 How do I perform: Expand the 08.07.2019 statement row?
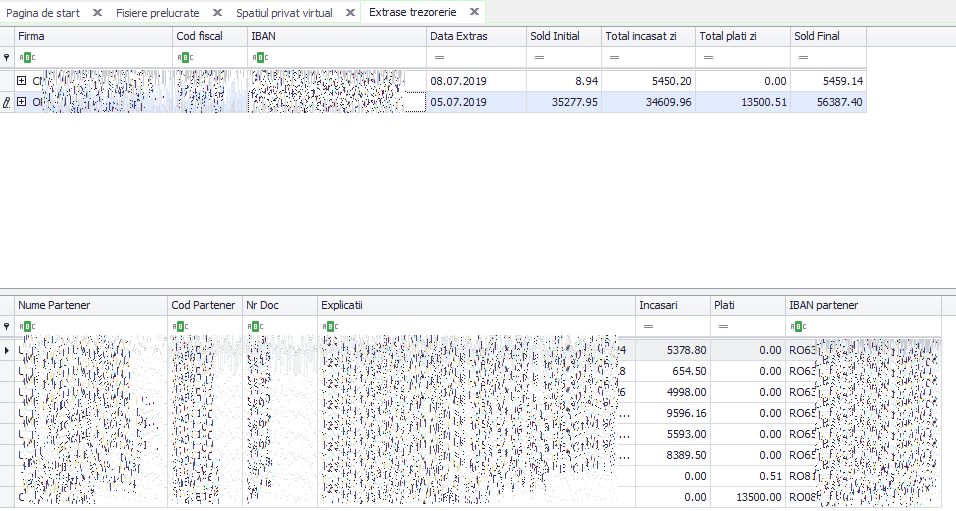[x=22, y=80]
